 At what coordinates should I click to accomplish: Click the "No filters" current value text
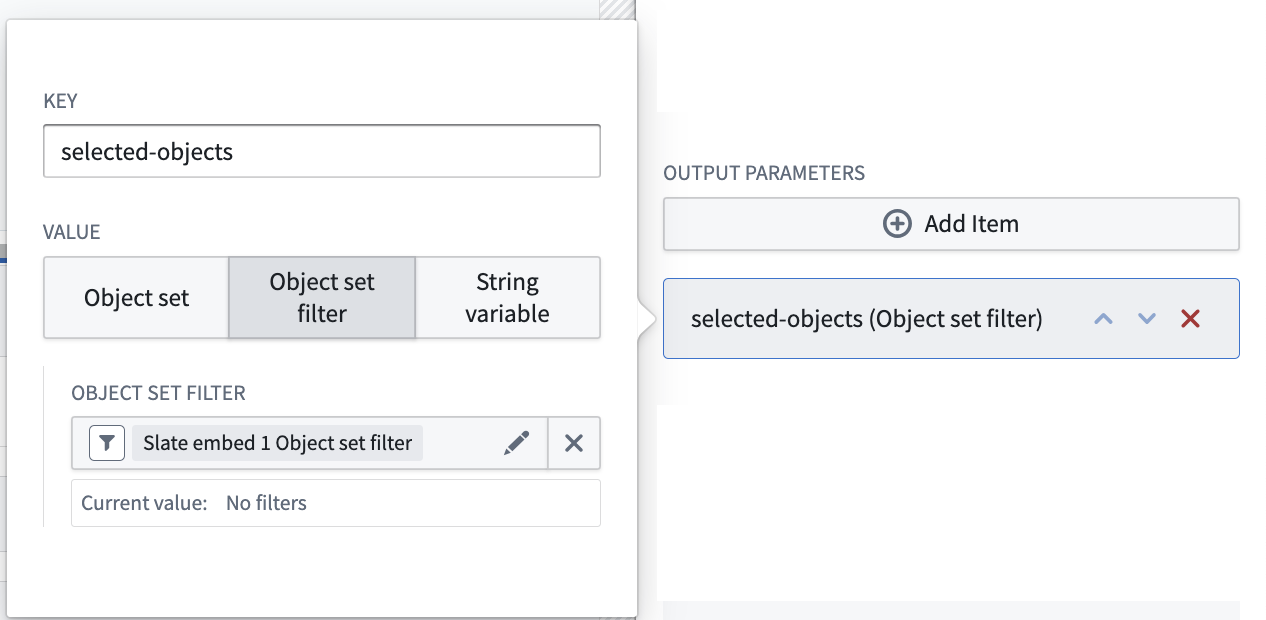coord(266,503)
